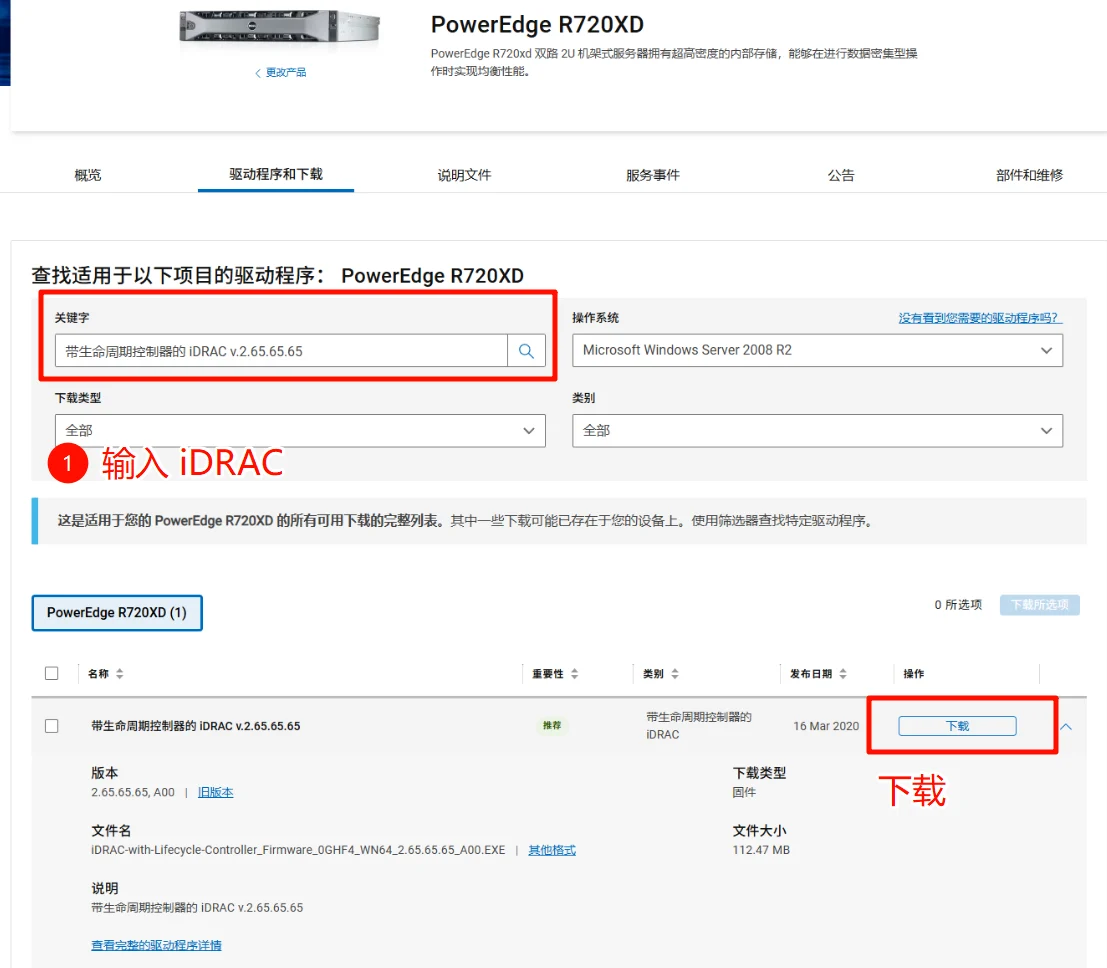Image resolution: width=1107 pixels, height=968 pixels.
Task: Click into the 关键字 search input field
Action: tap(281, 351)
